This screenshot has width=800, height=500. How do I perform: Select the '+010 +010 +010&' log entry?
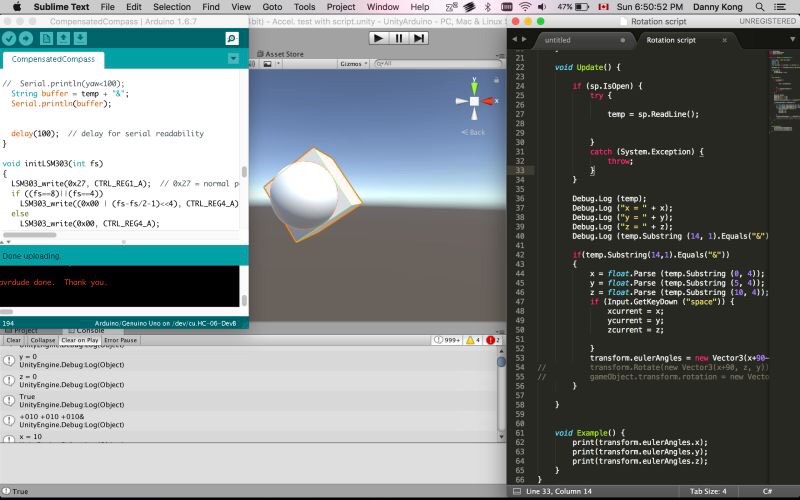[x=248, y=420]
